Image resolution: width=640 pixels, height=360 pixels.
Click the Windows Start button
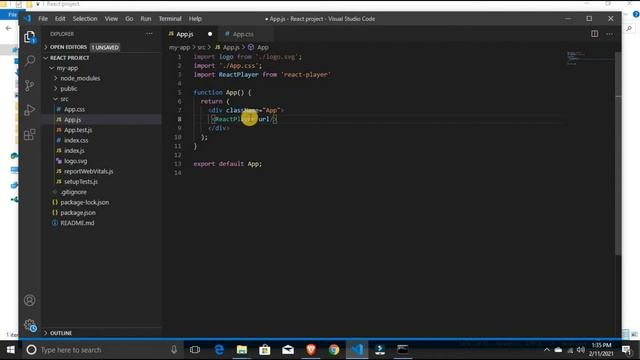coord(11,350)
